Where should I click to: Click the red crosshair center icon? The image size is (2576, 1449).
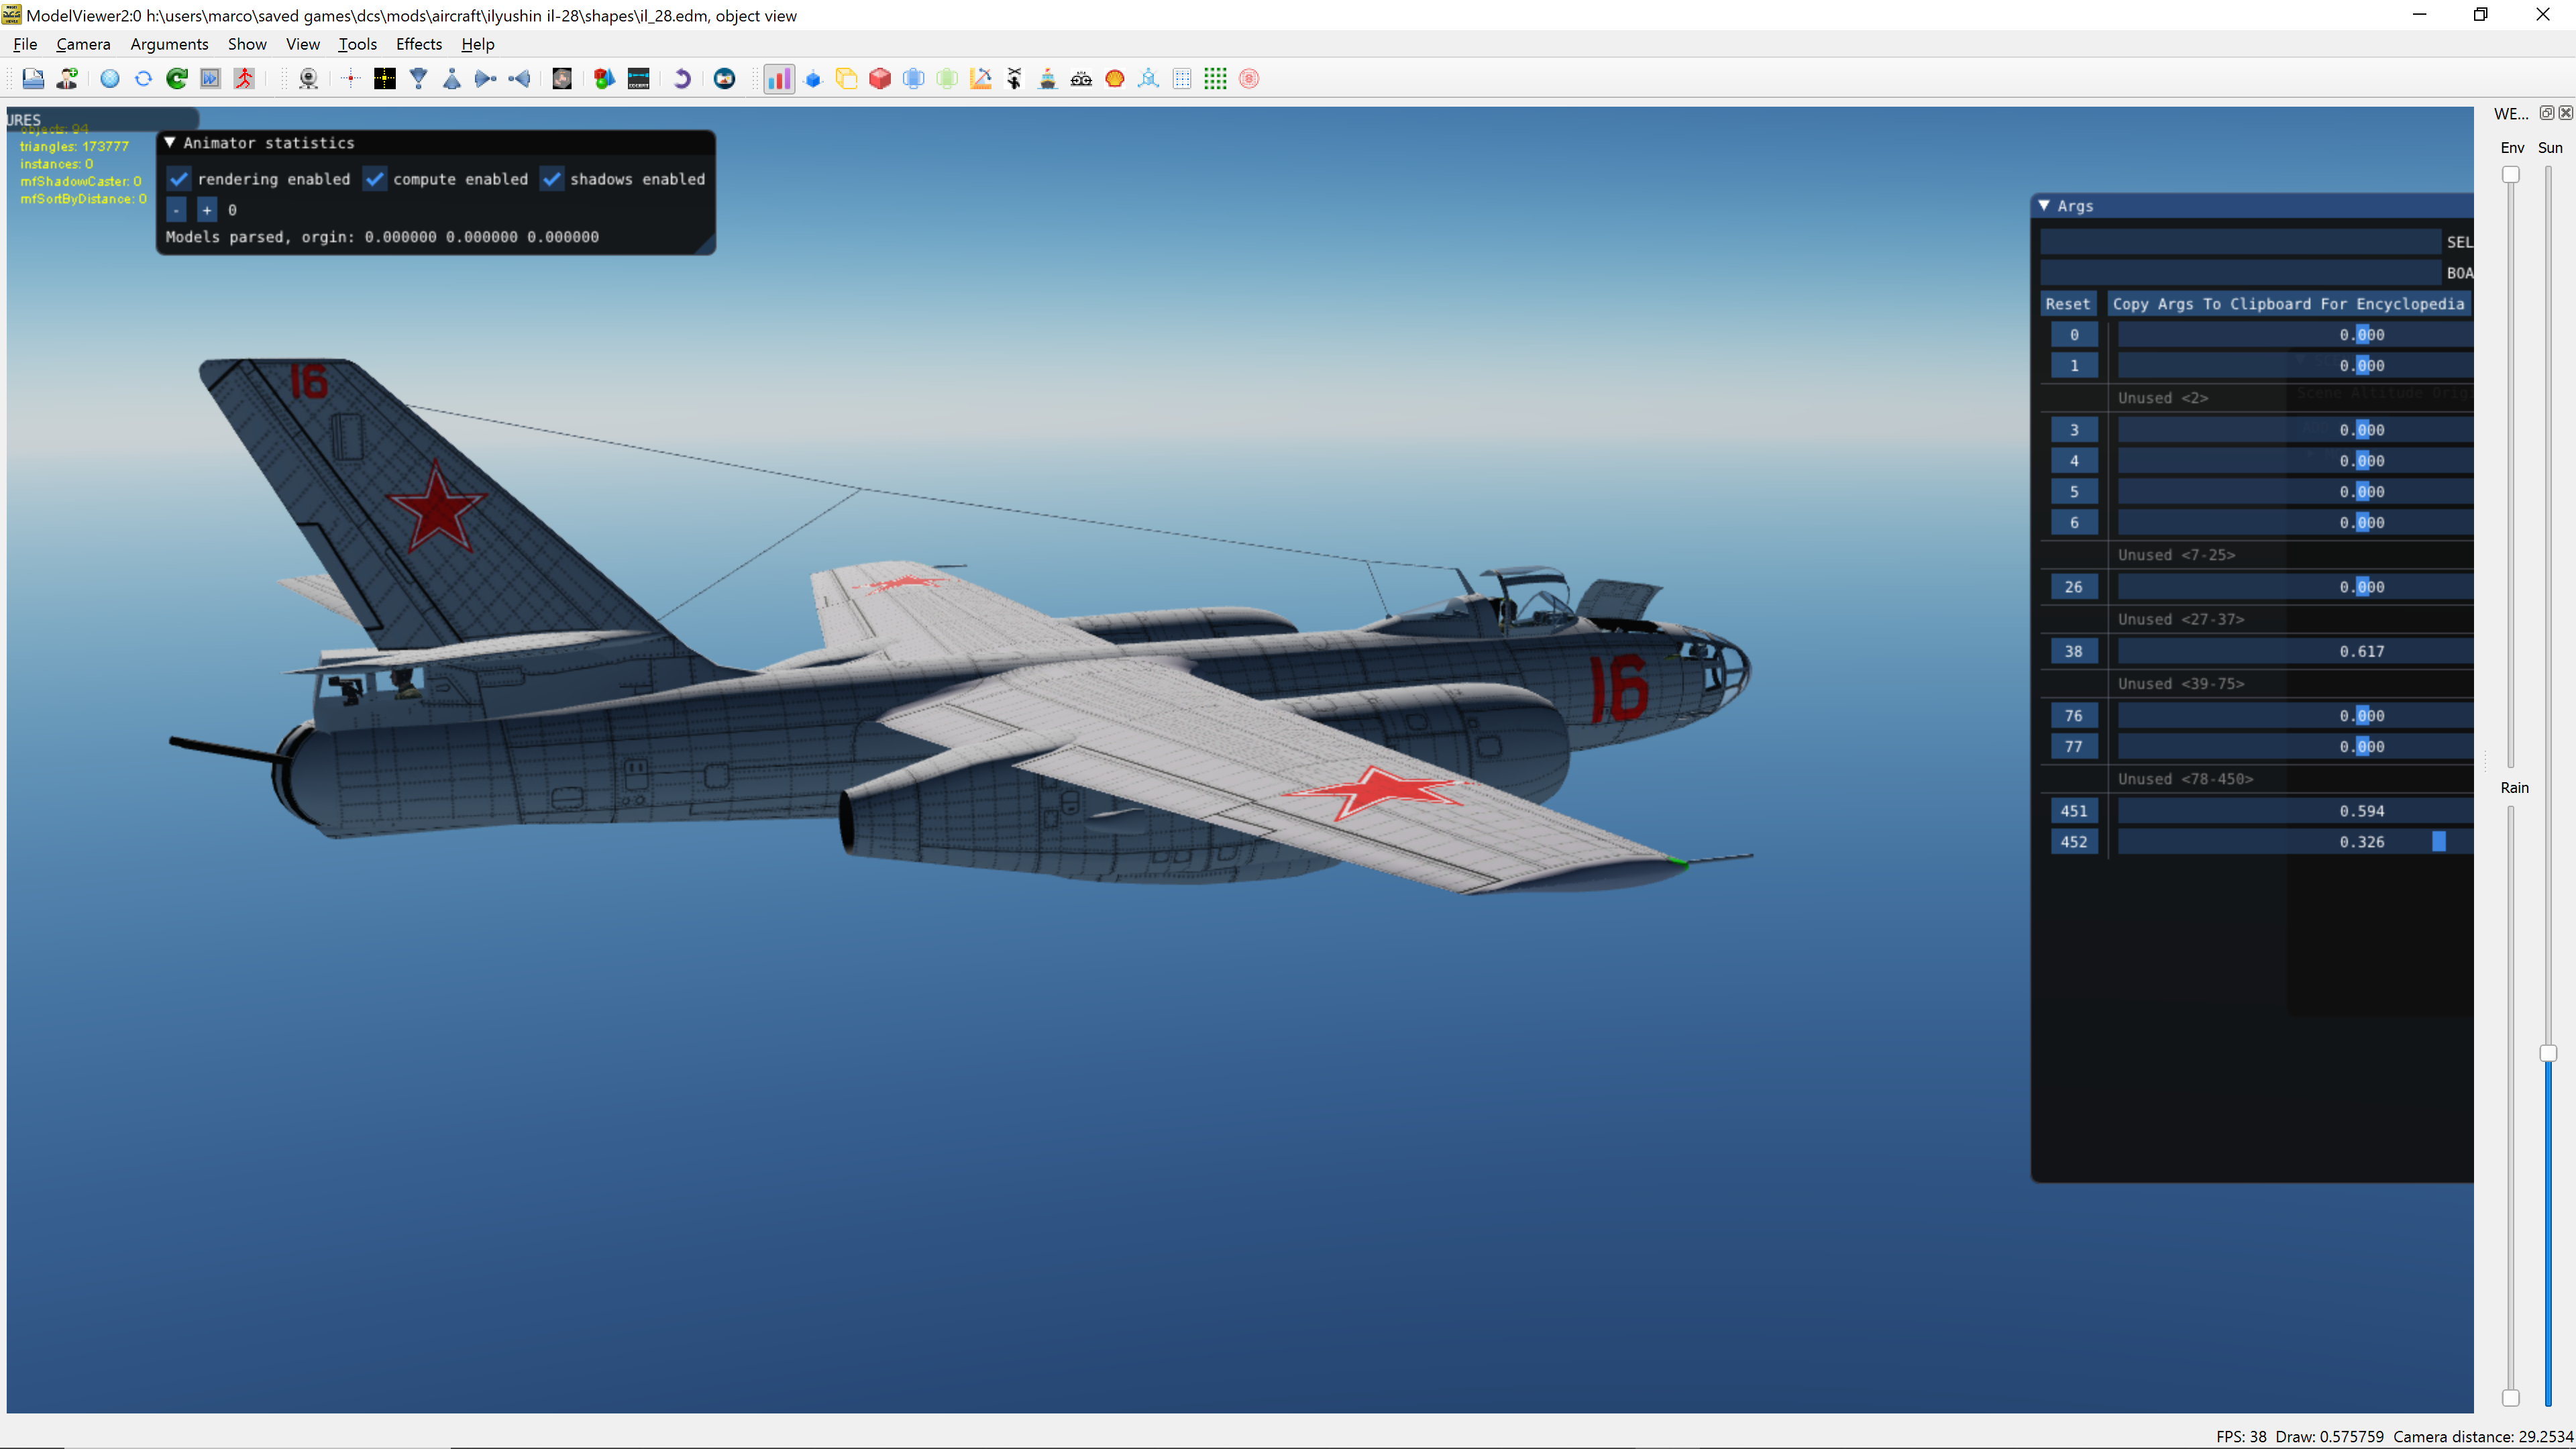(350, 79)
